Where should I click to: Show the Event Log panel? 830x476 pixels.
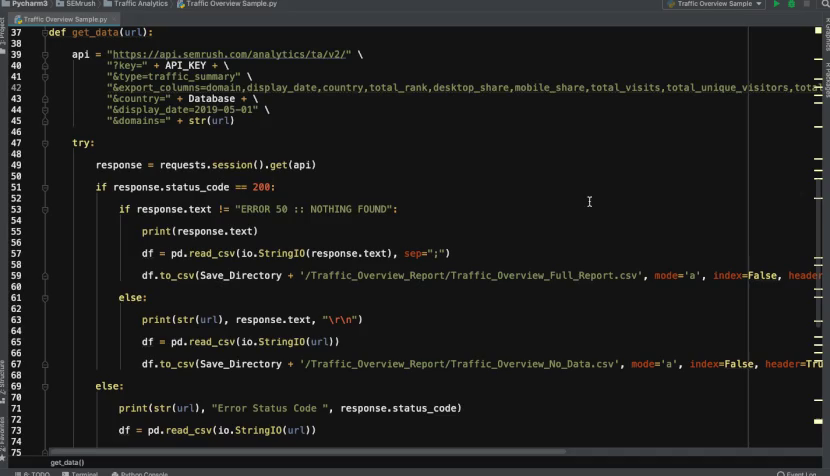pyautogui.click(x=800, y=473)
